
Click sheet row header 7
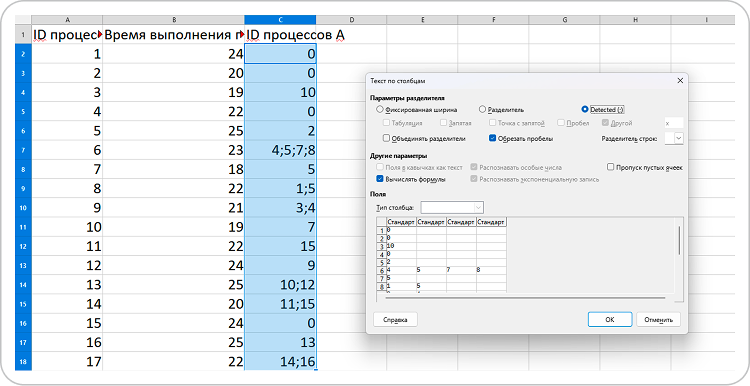coord(23,150)
